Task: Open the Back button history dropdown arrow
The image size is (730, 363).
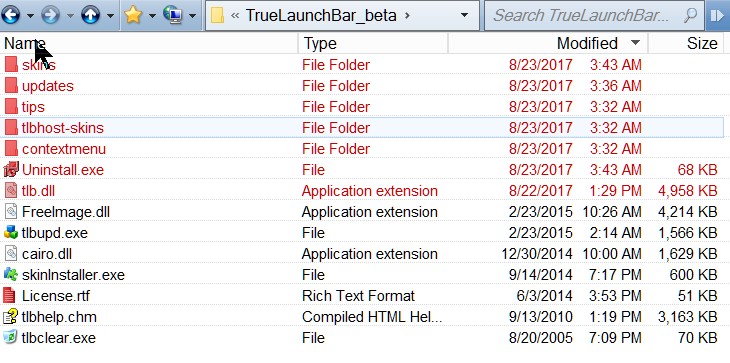Action: [x=30, y=16]
